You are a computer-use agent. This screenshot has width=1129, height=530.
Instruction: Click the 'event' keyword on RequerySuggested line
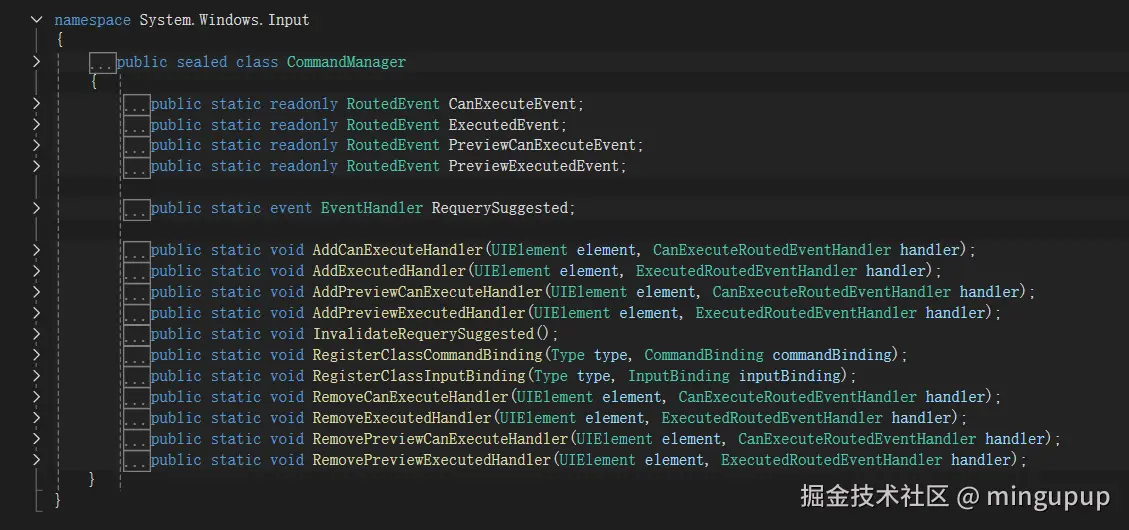pos(291,208)
